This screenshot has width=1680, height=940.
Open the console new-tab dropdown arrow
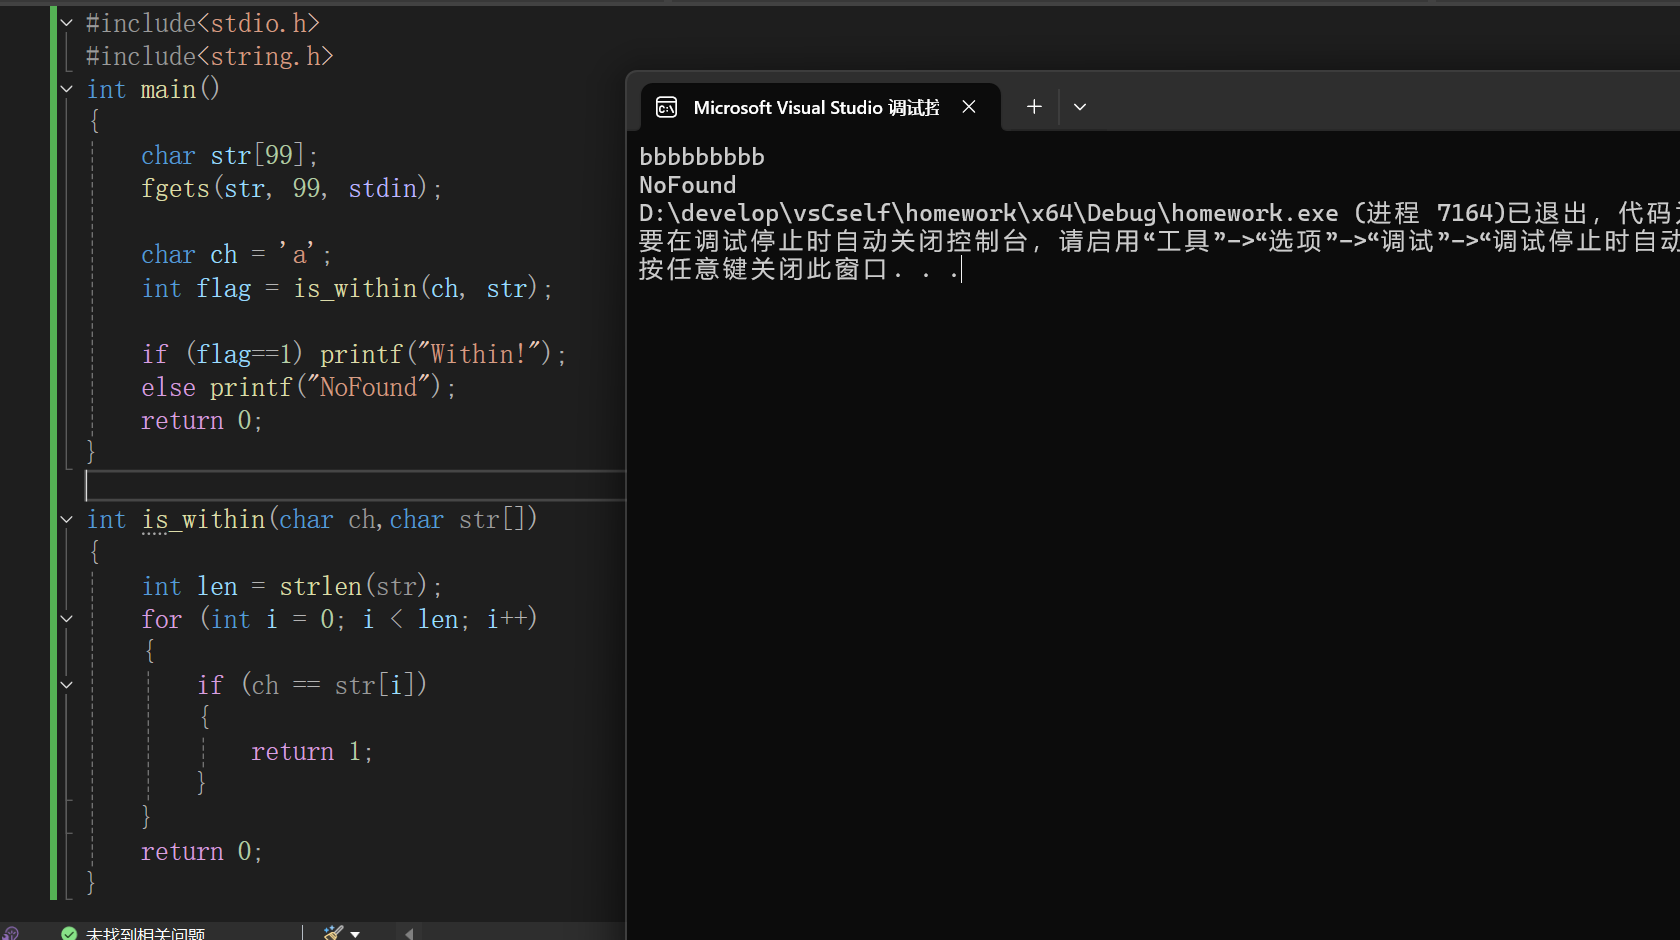pos(1080,107)
